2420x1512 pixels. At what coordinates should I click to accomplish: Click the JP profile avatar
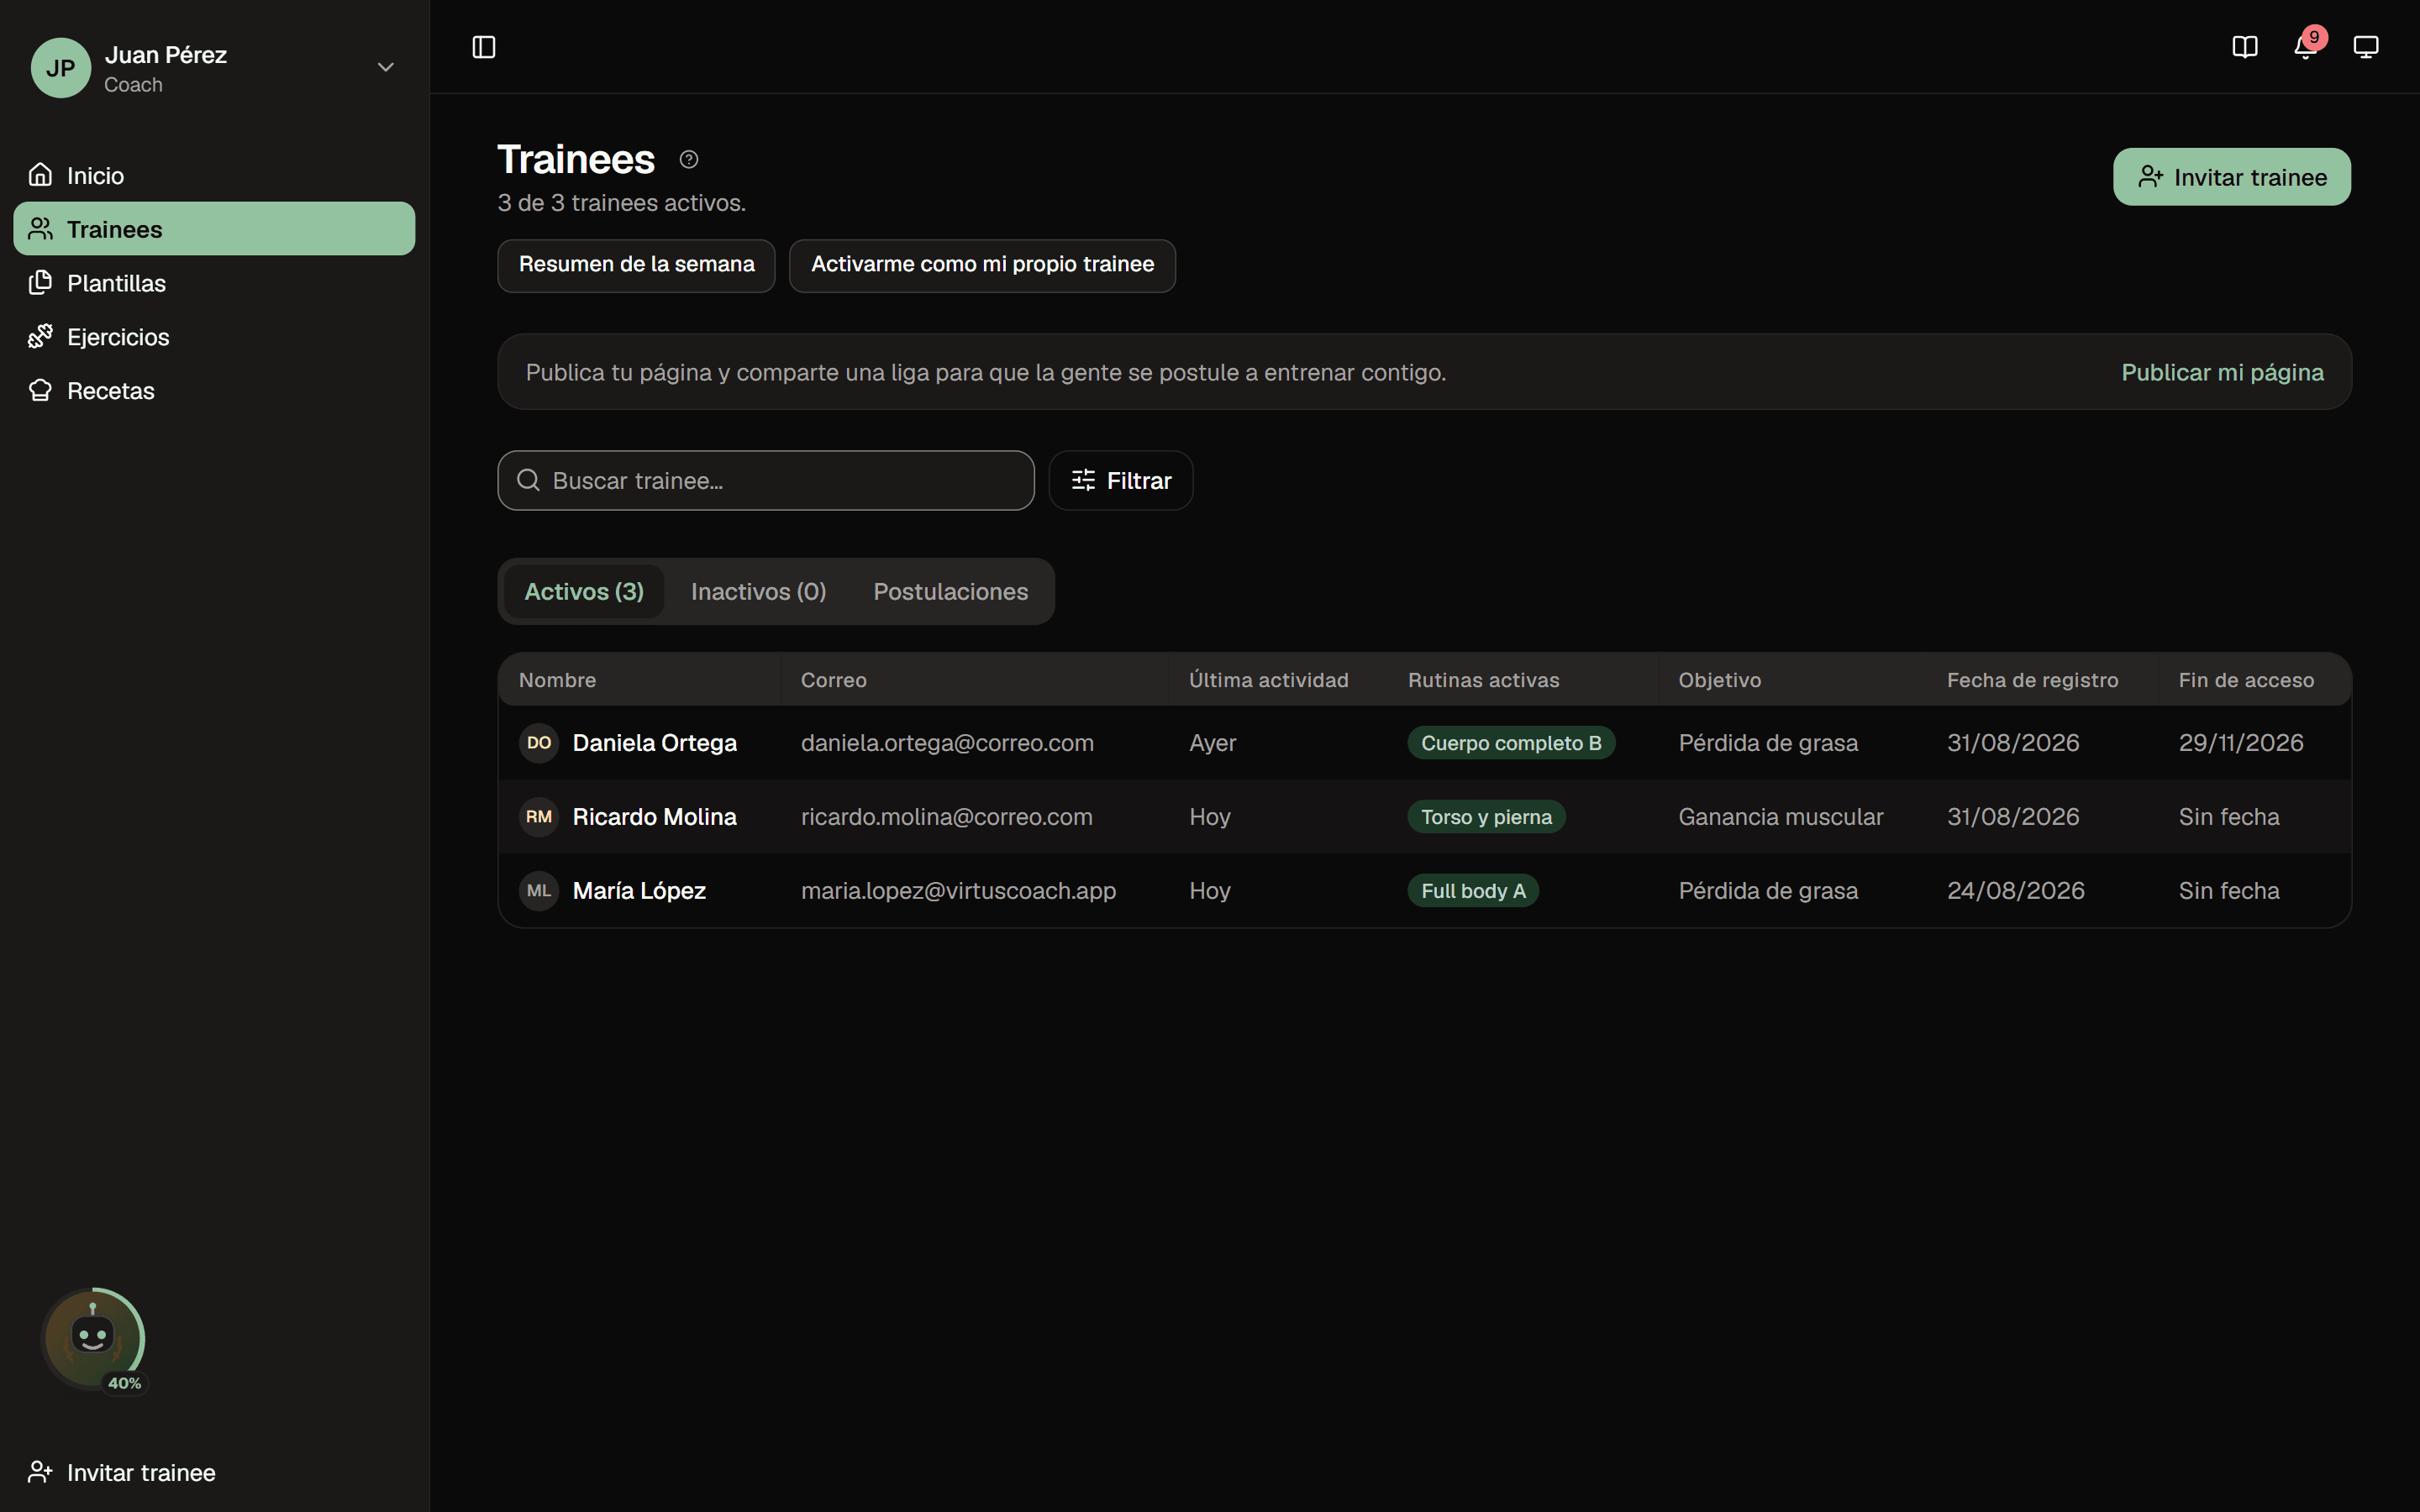61,68
